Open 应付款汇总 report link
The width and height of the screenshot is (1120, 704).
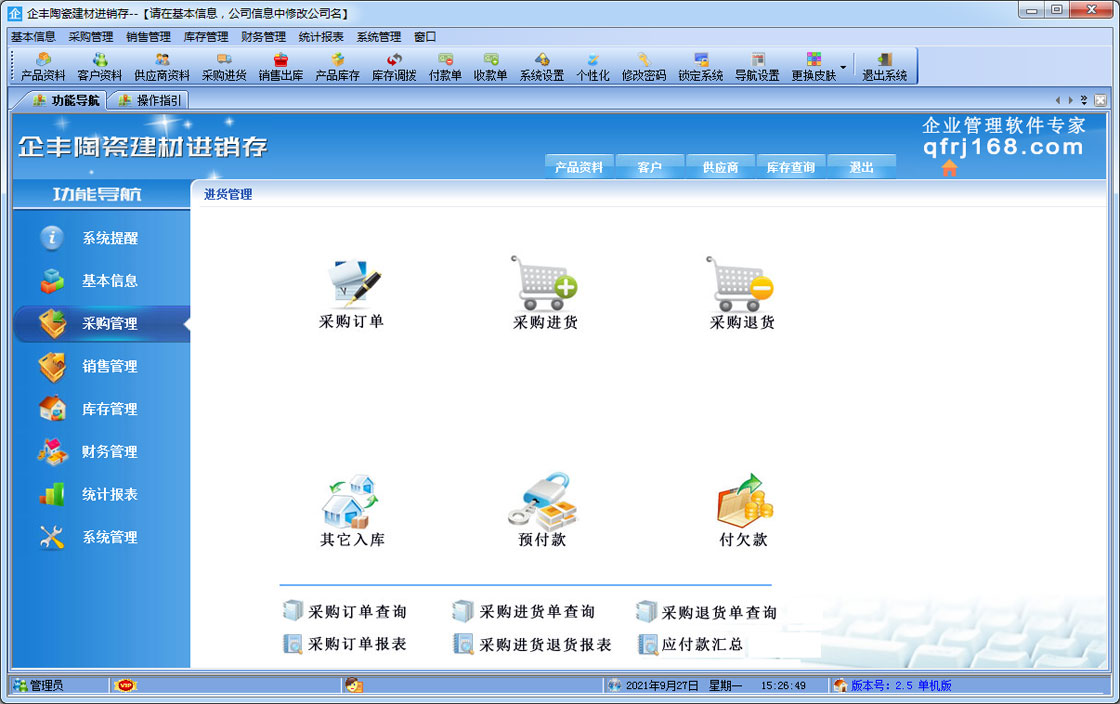[x=702, y=645]
